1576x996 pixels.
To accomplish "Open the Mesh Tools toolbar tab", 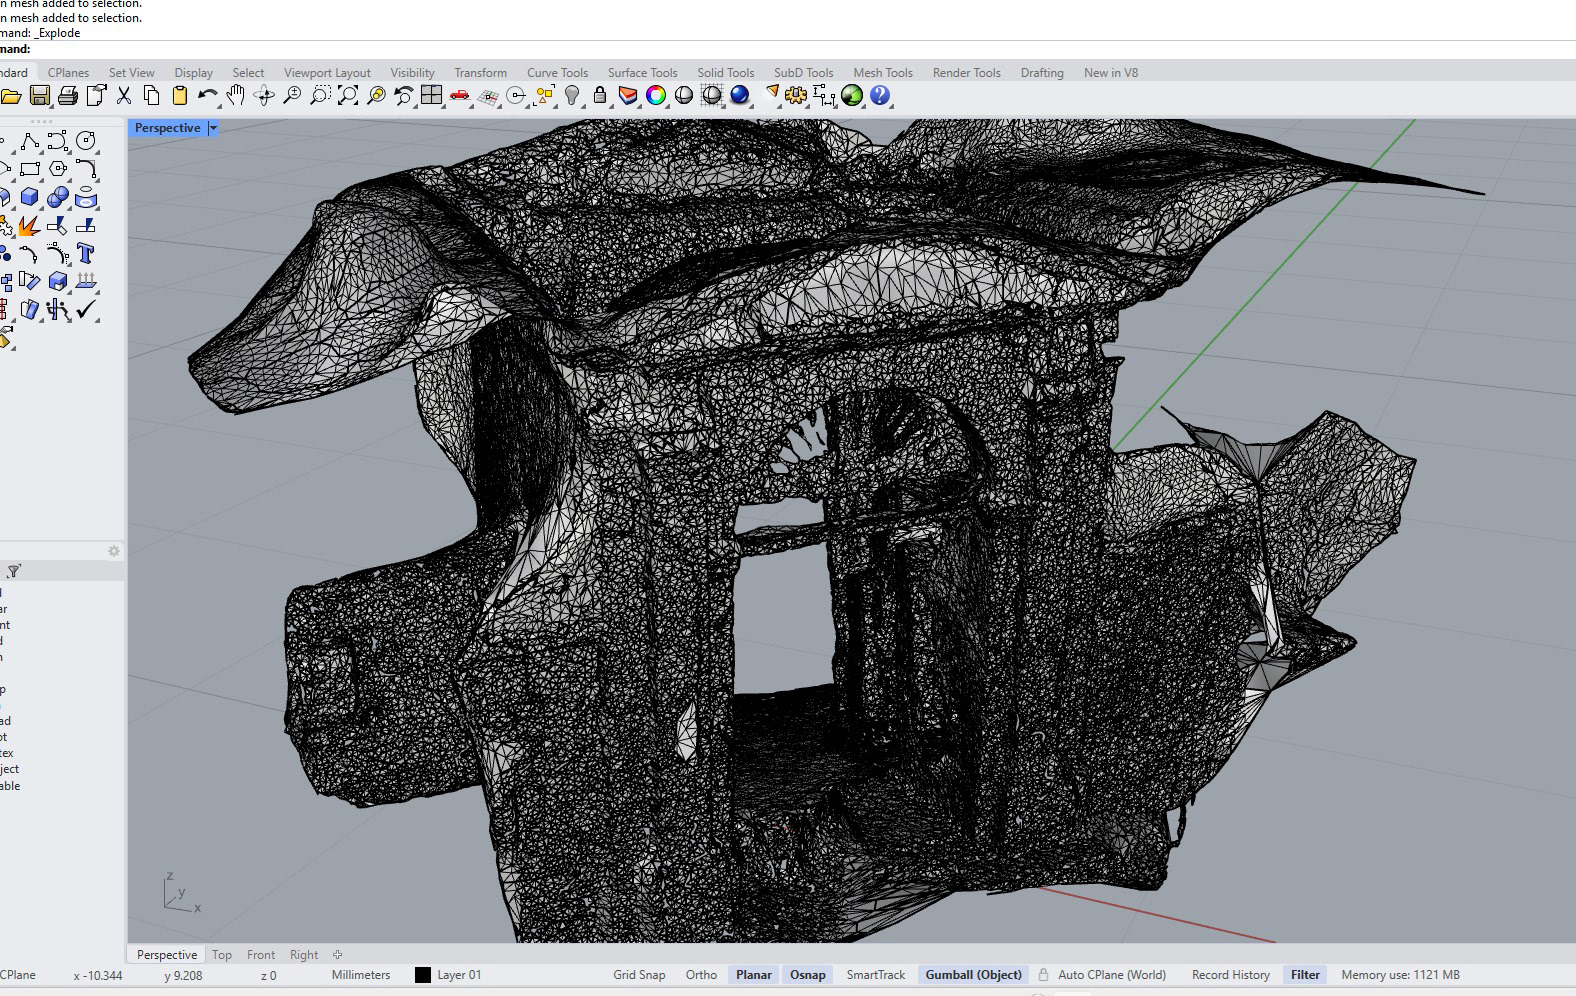I will (x=882, y=73).
